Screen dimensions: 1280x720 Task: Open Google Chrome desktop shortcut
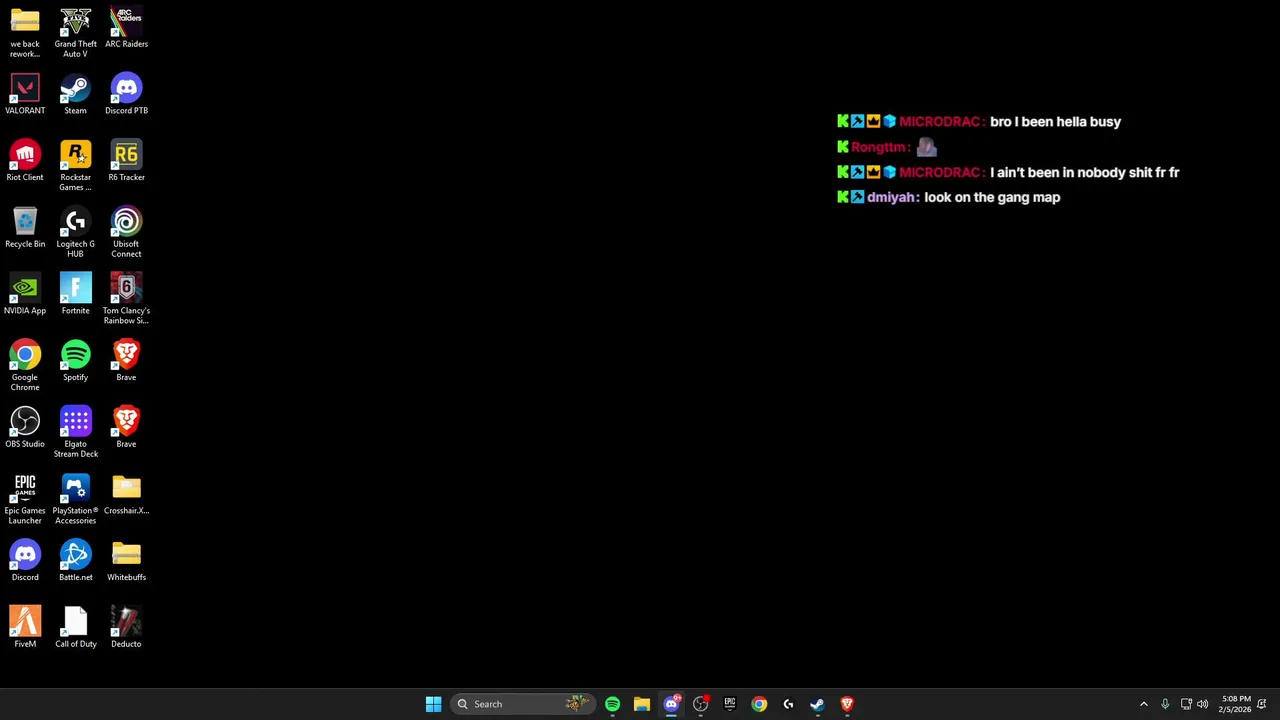pyautogui.click(x=25, y=365)
